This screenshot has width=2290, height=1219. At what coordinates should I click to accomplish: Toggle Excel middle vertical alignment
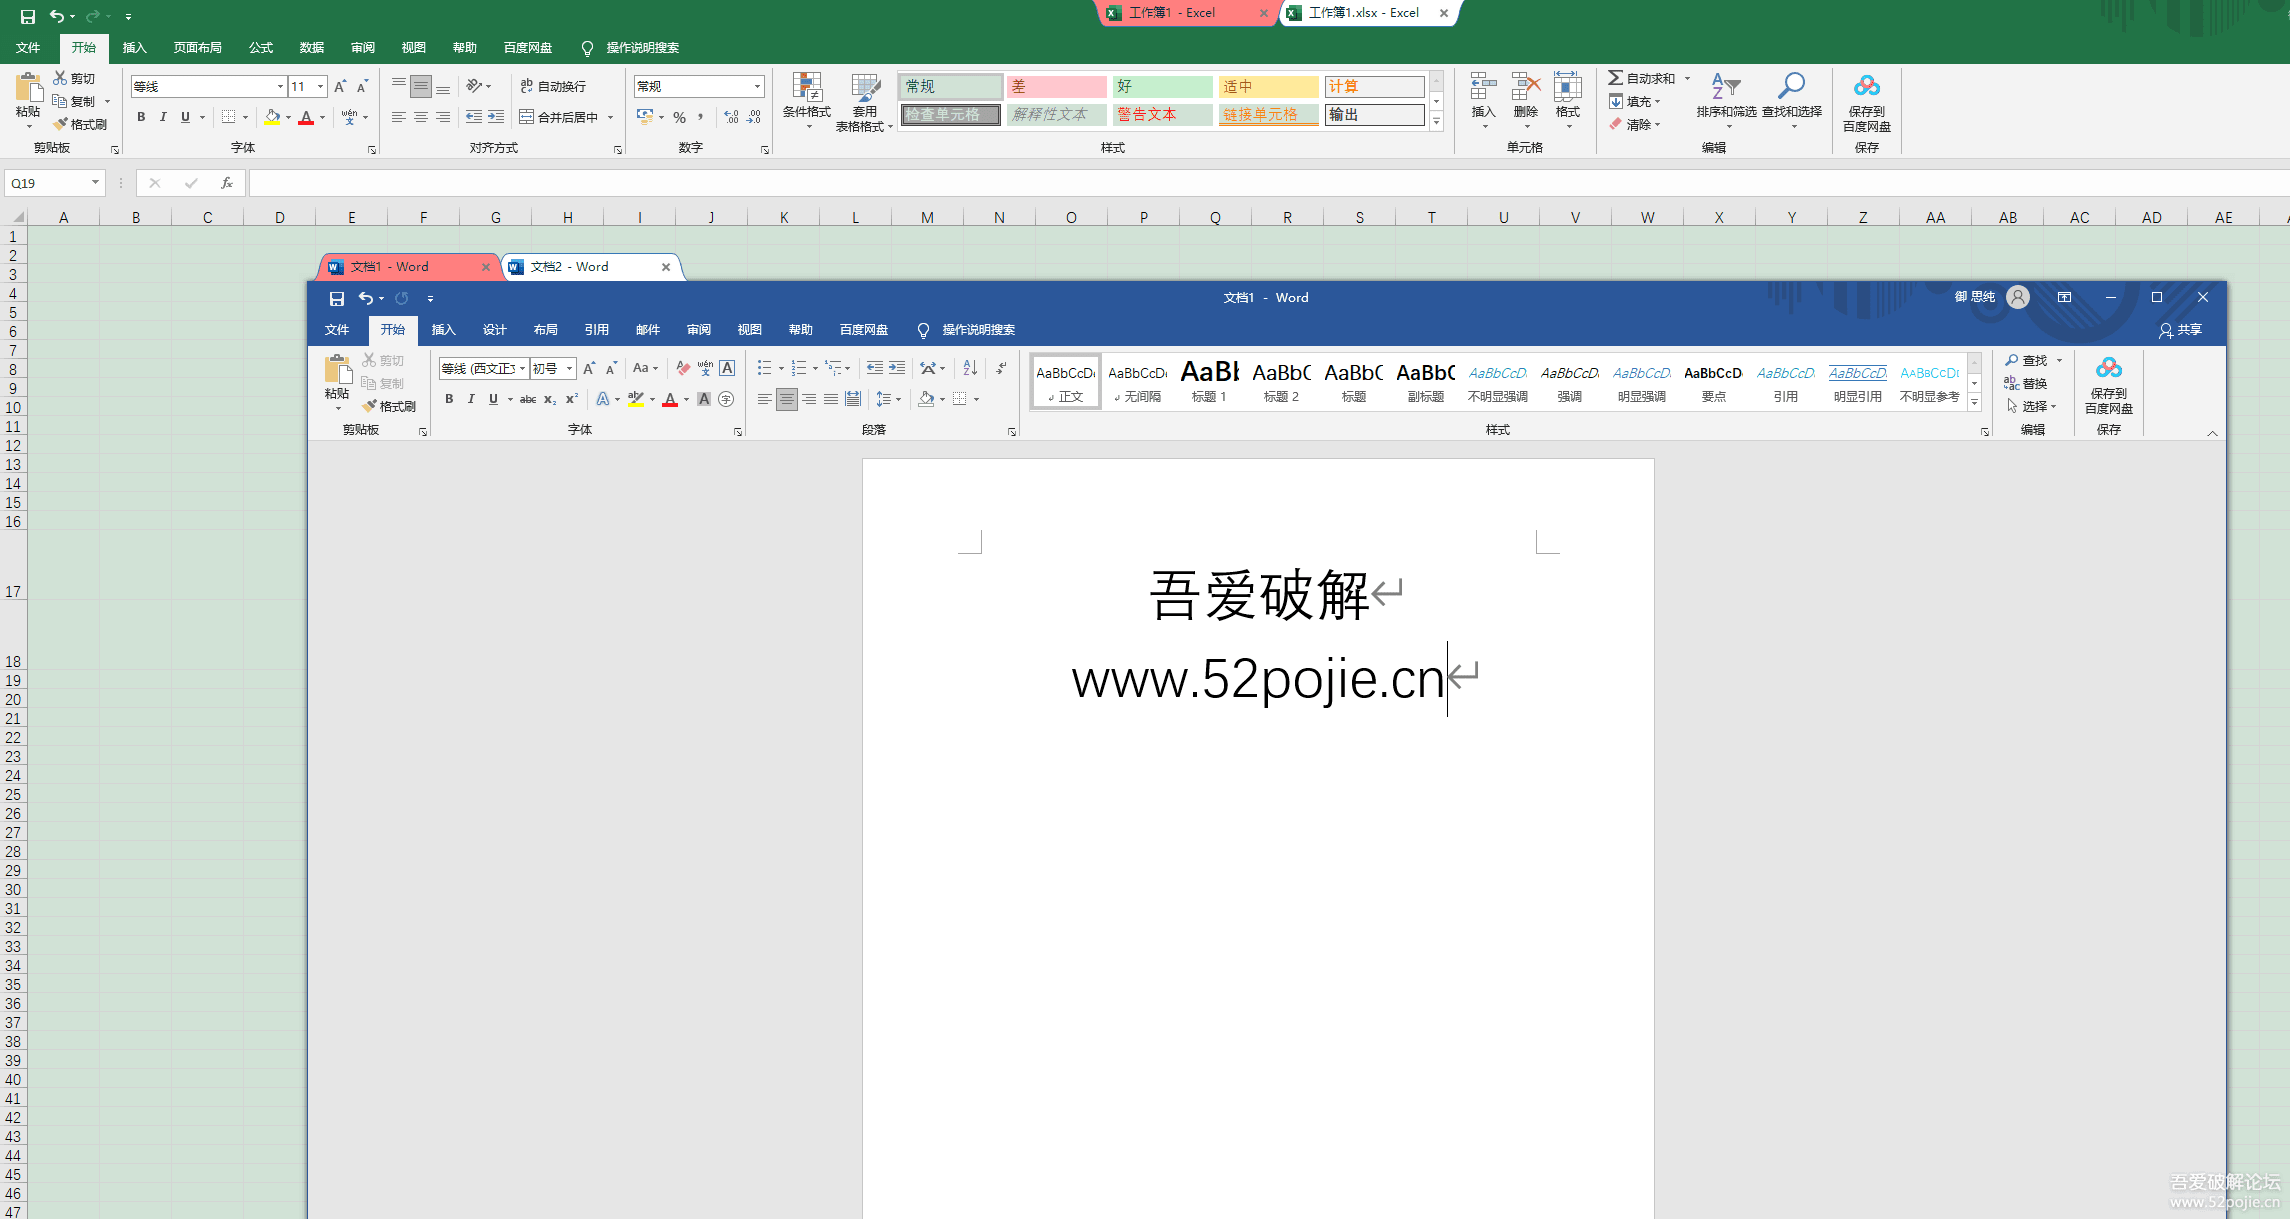[421, 86]
